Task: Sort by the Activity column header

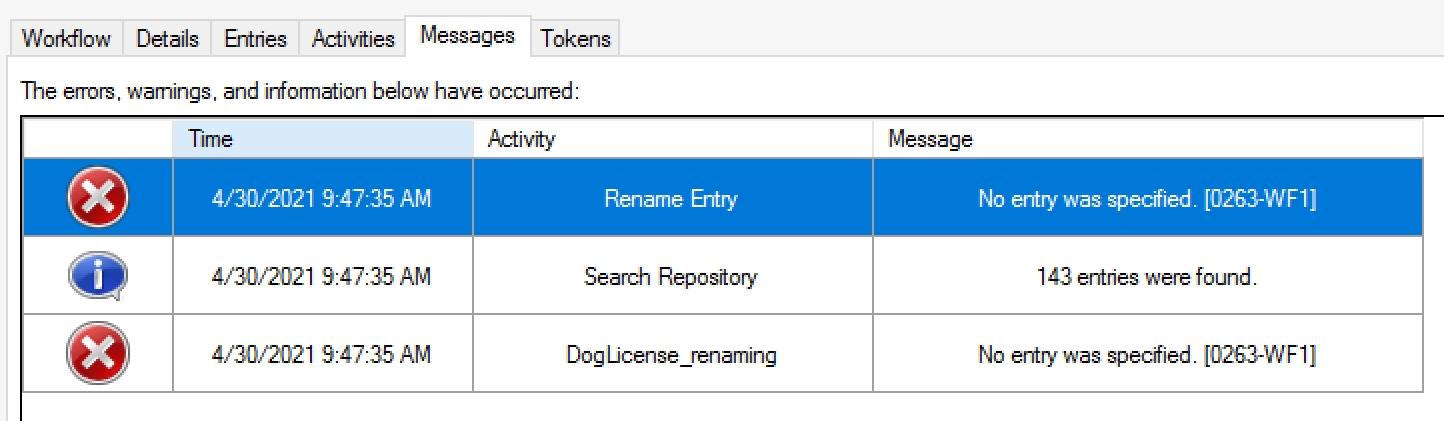Action: (673, 139)
